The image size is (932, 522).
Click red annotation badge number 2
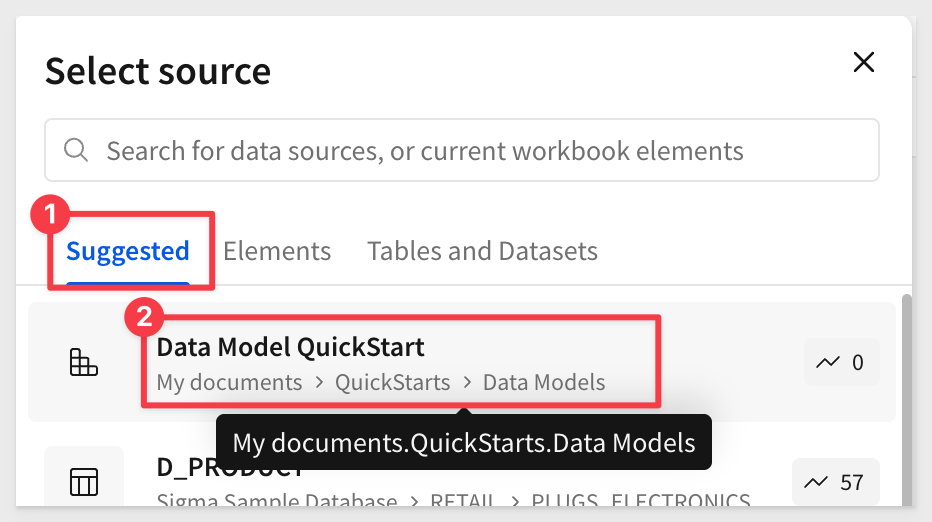[144, 317]
